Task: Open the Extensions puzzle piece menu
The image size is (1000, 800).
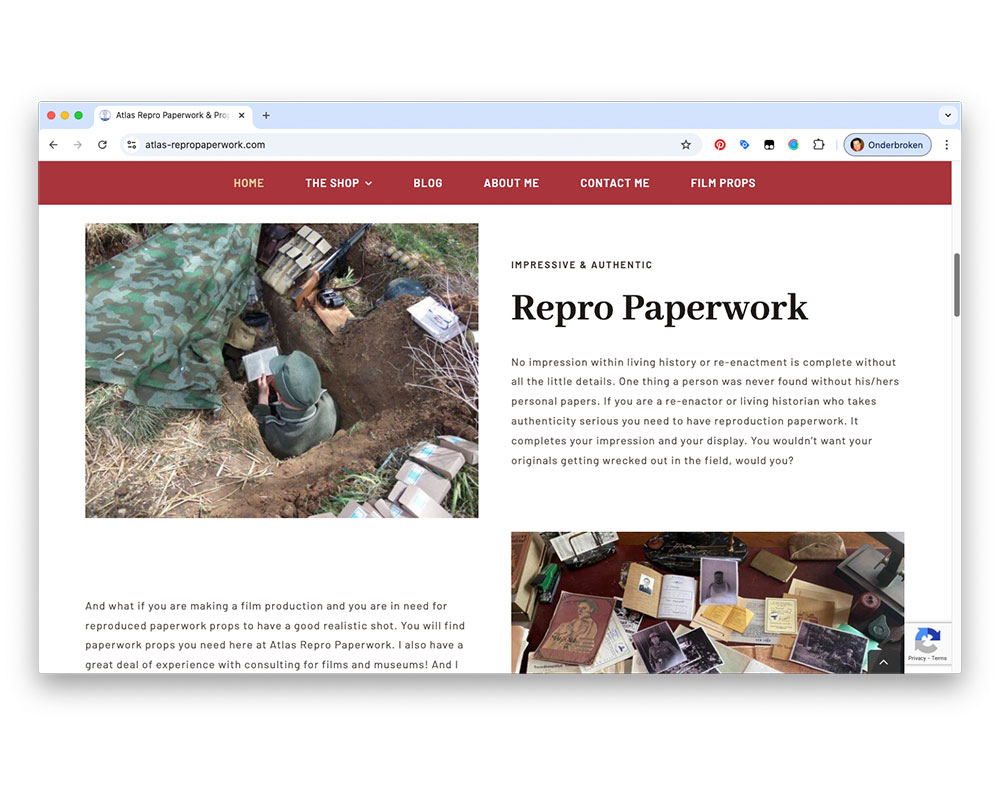Action: [818, 145]
